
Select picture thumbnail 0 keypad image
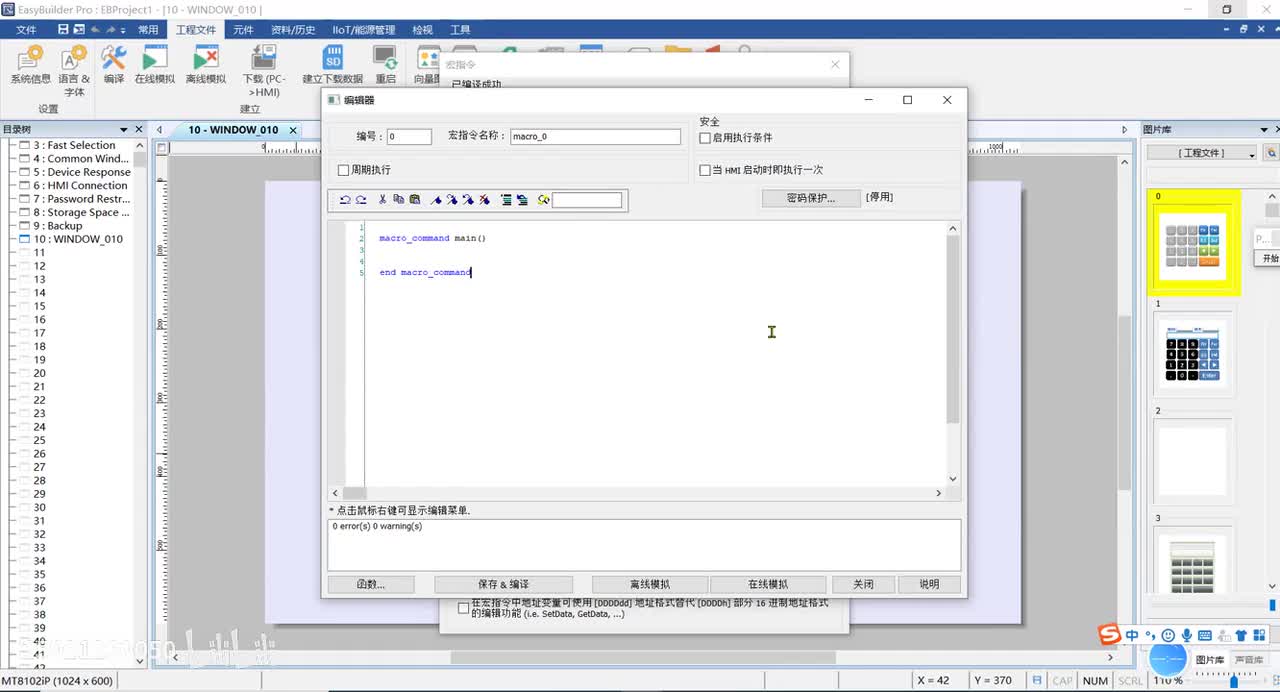1193,244
